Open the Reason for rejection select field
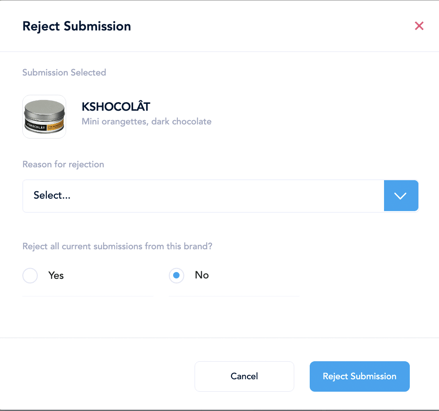 pyautogui.click(x=220, y=196)
